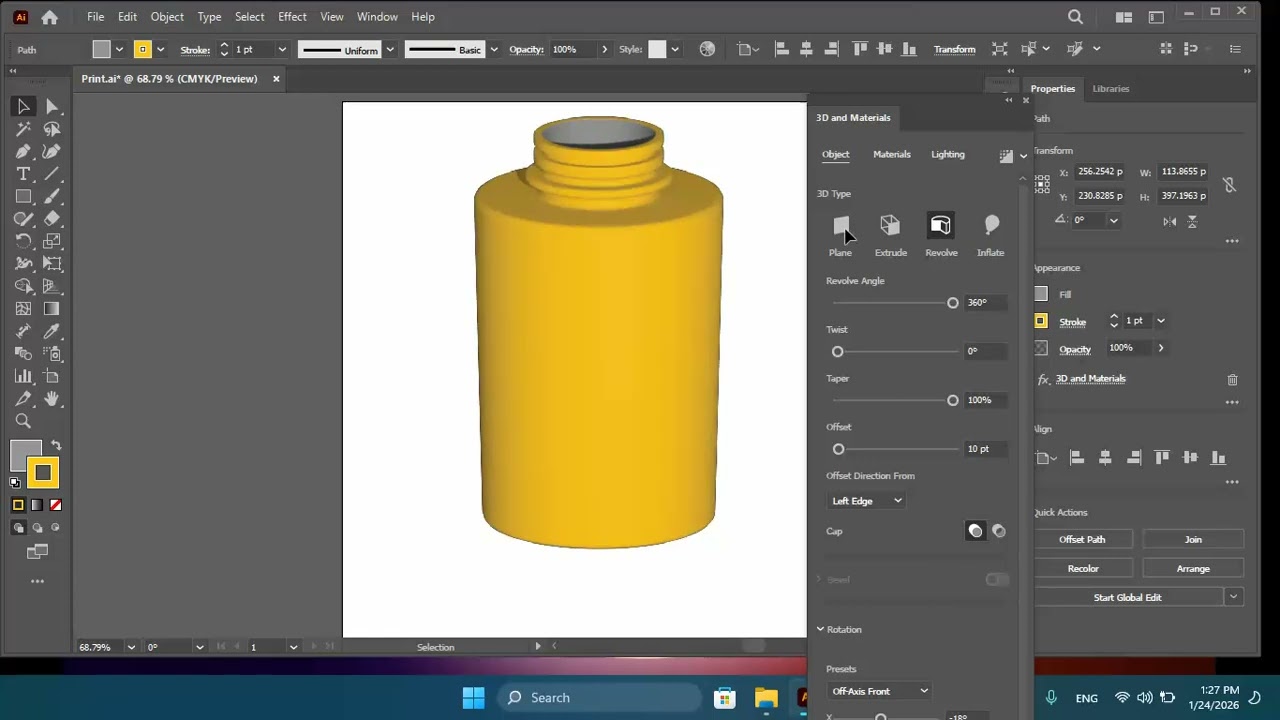Select the Type tool
Viewport: 1280px width, 720px height.
[23, 174]
